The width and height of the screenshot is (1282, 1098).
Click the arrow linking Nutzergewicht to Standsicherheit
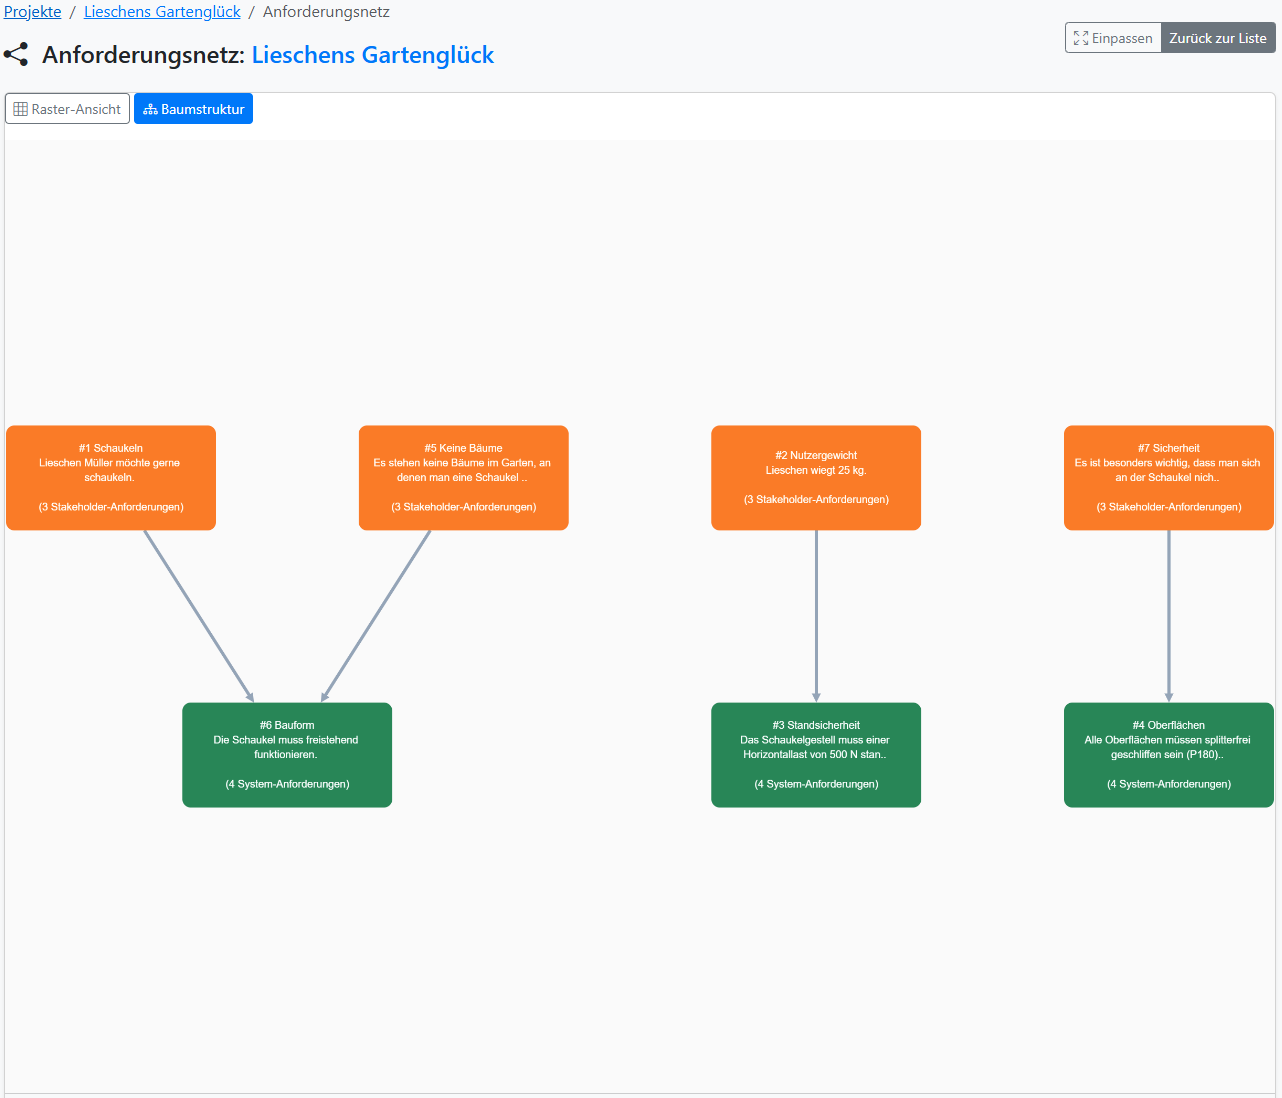(x=816, y=615)
